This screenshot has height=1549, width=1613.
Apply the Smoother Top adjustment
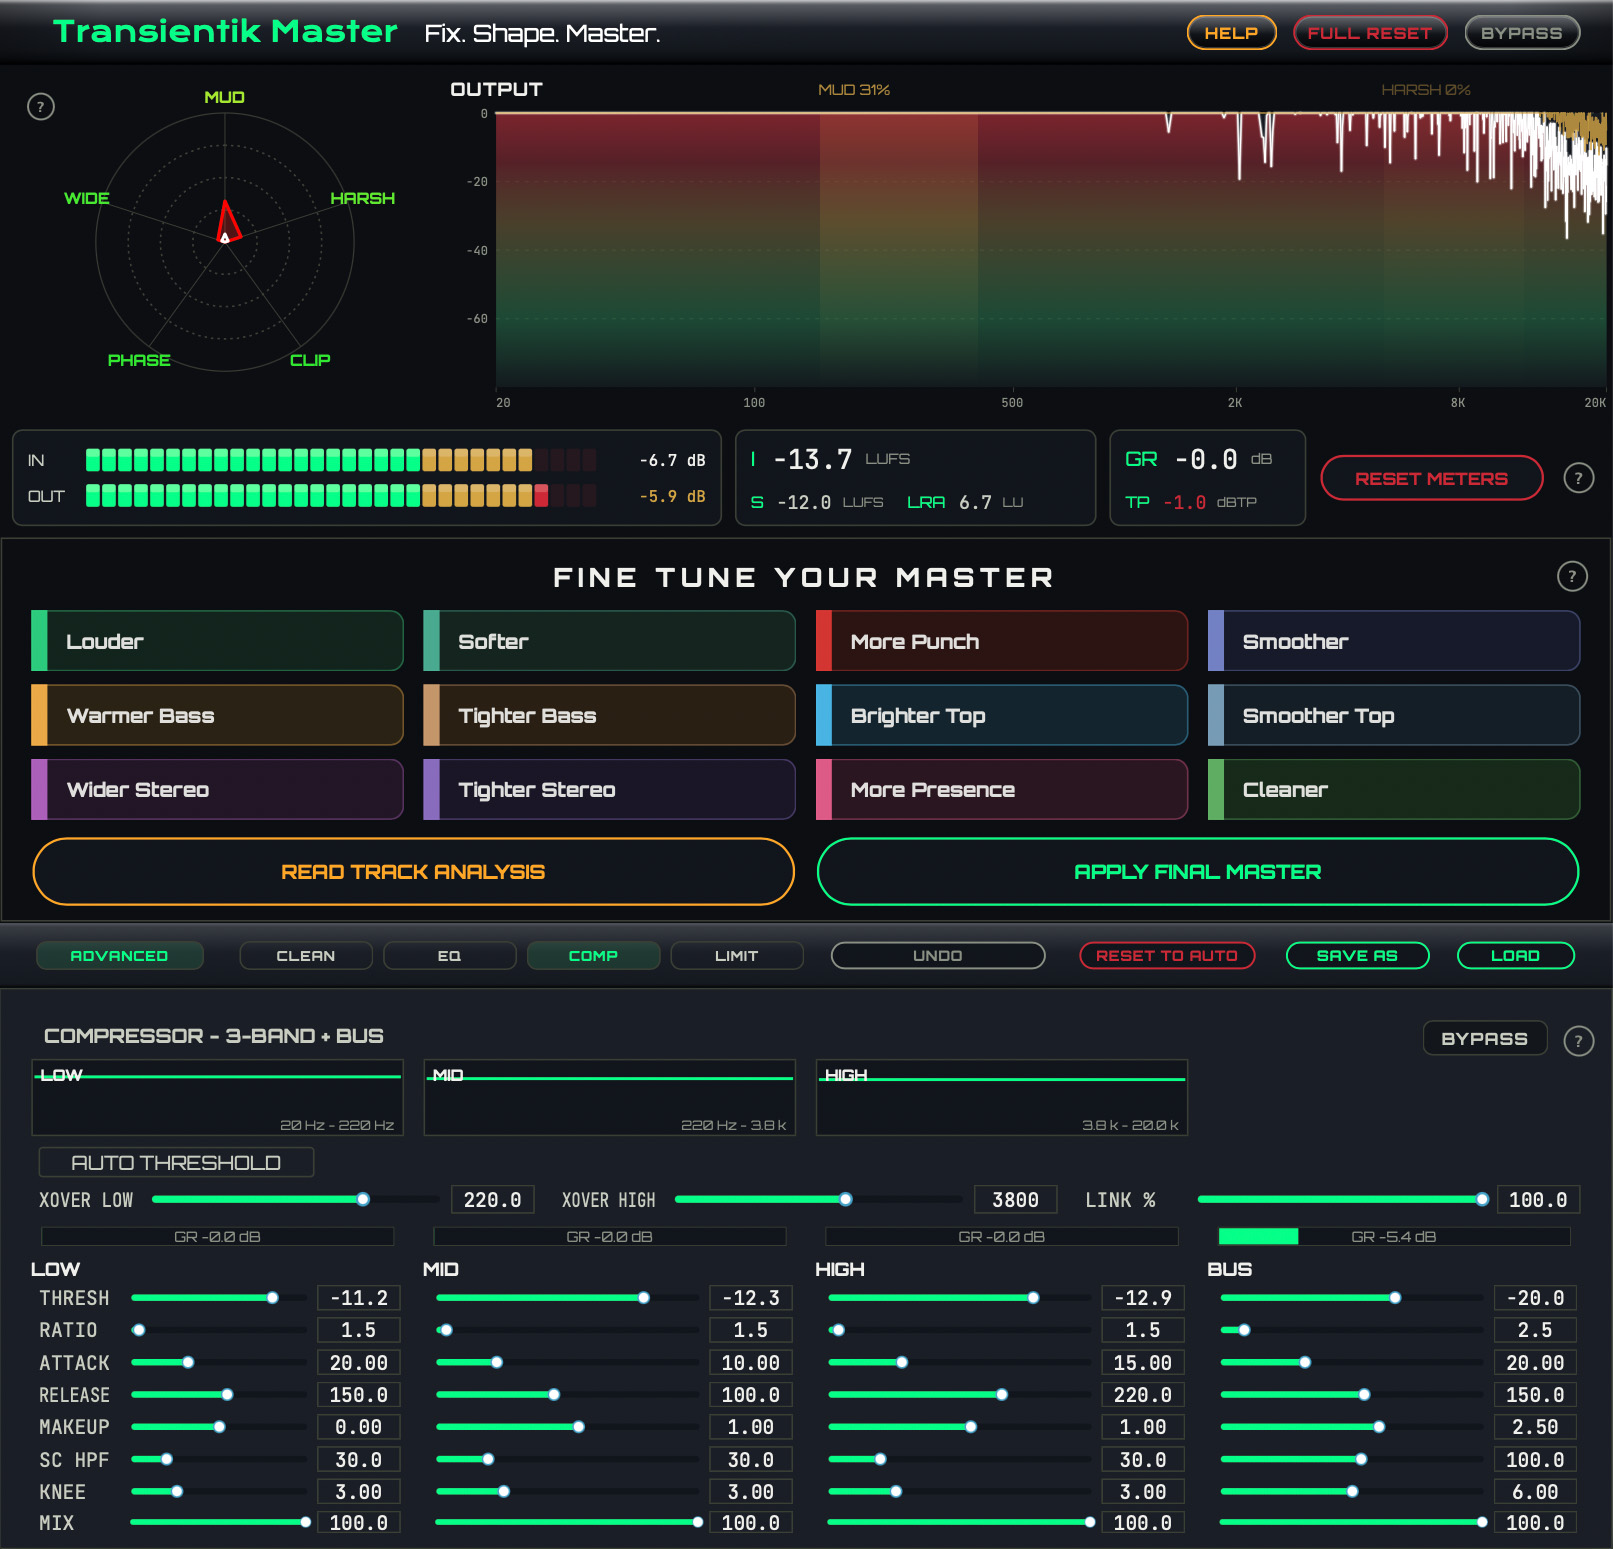click(1394, 715)
